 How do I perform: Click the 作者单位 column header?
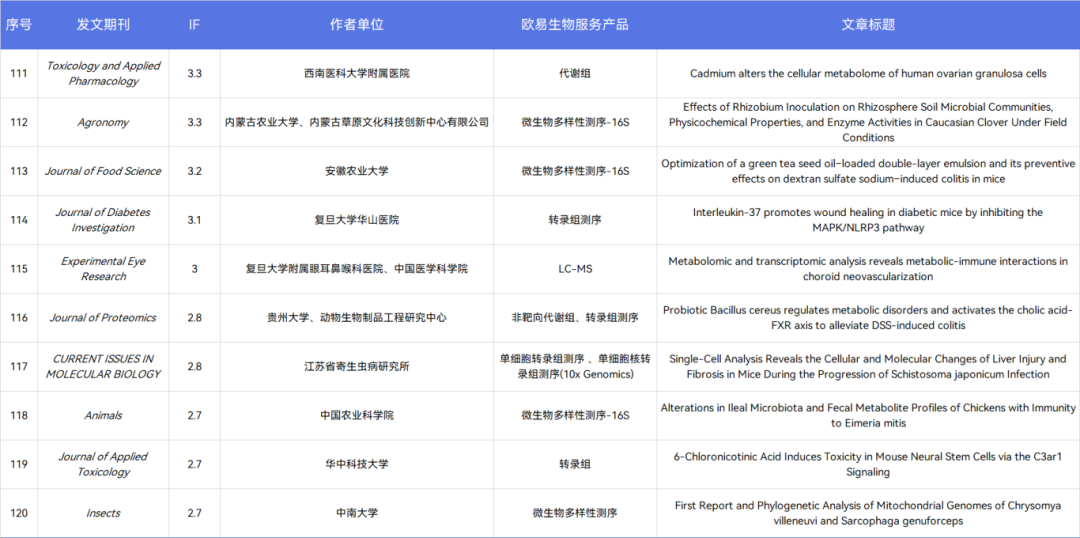(357, 24)
